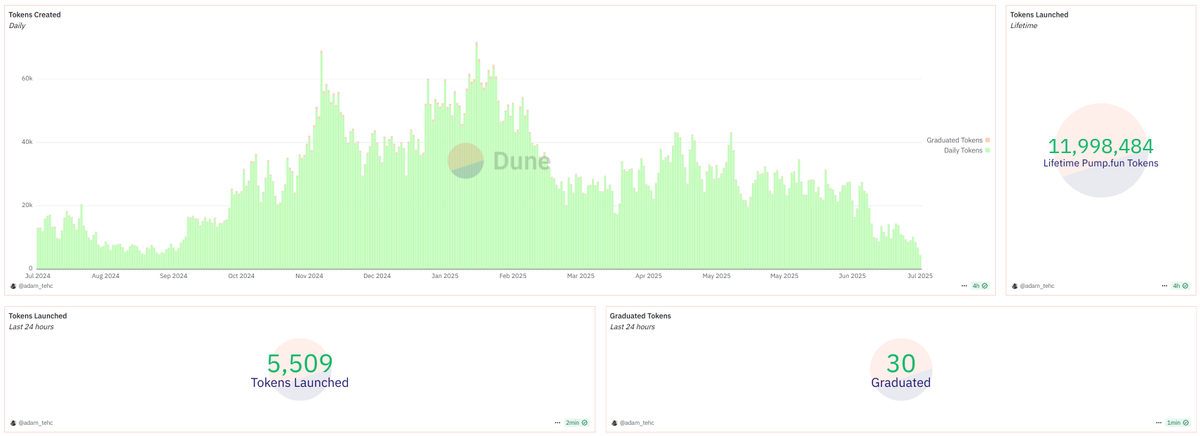Click the Nov 2024 x-axis label
1200x436 pixels.
point(309,275)
